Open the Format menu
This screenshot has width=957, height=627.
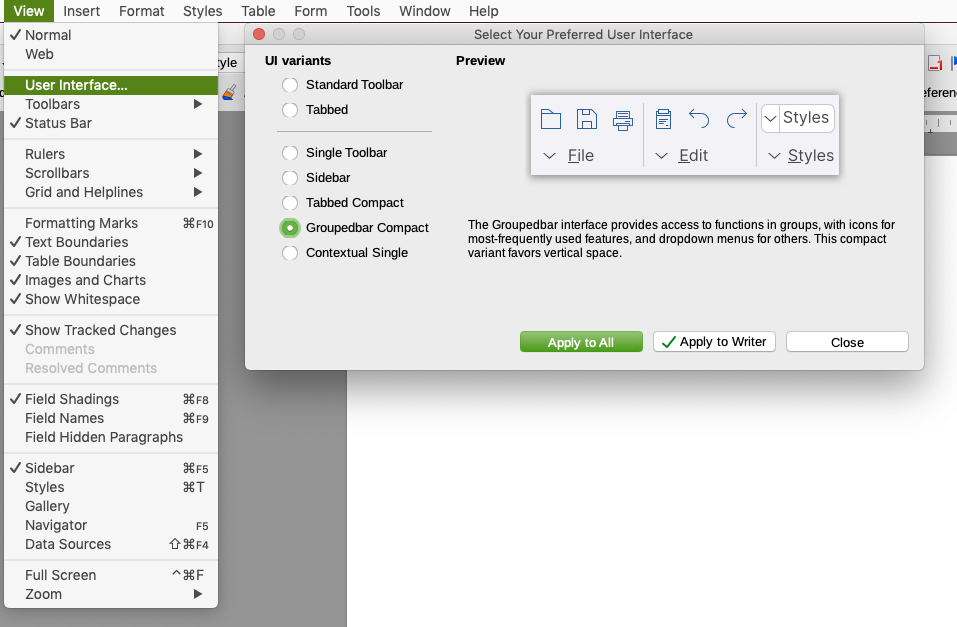point(142,11)
